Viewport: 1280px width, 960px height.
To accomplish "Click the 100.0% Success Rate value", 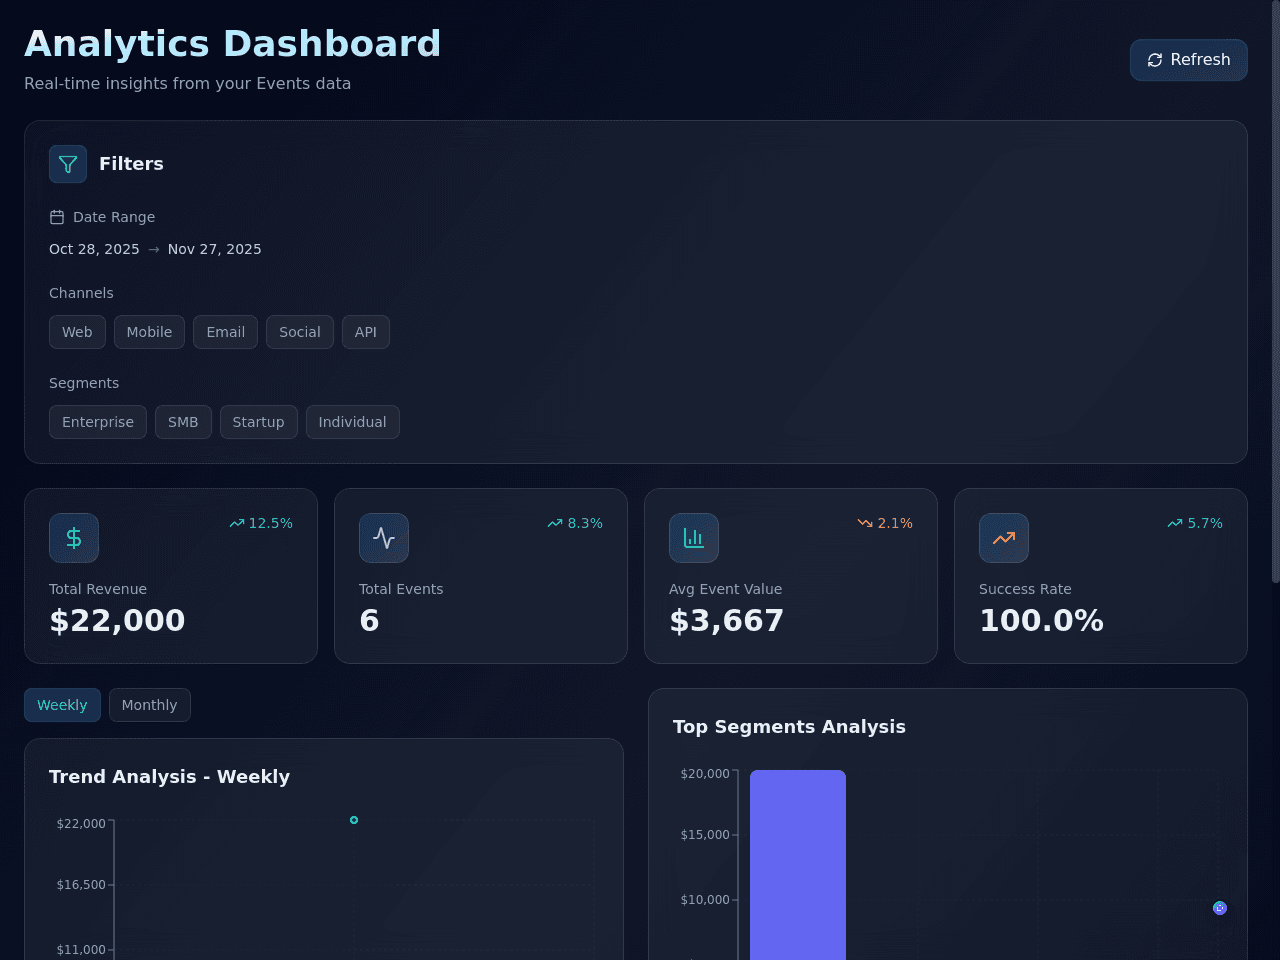I will pos(1041,621).
